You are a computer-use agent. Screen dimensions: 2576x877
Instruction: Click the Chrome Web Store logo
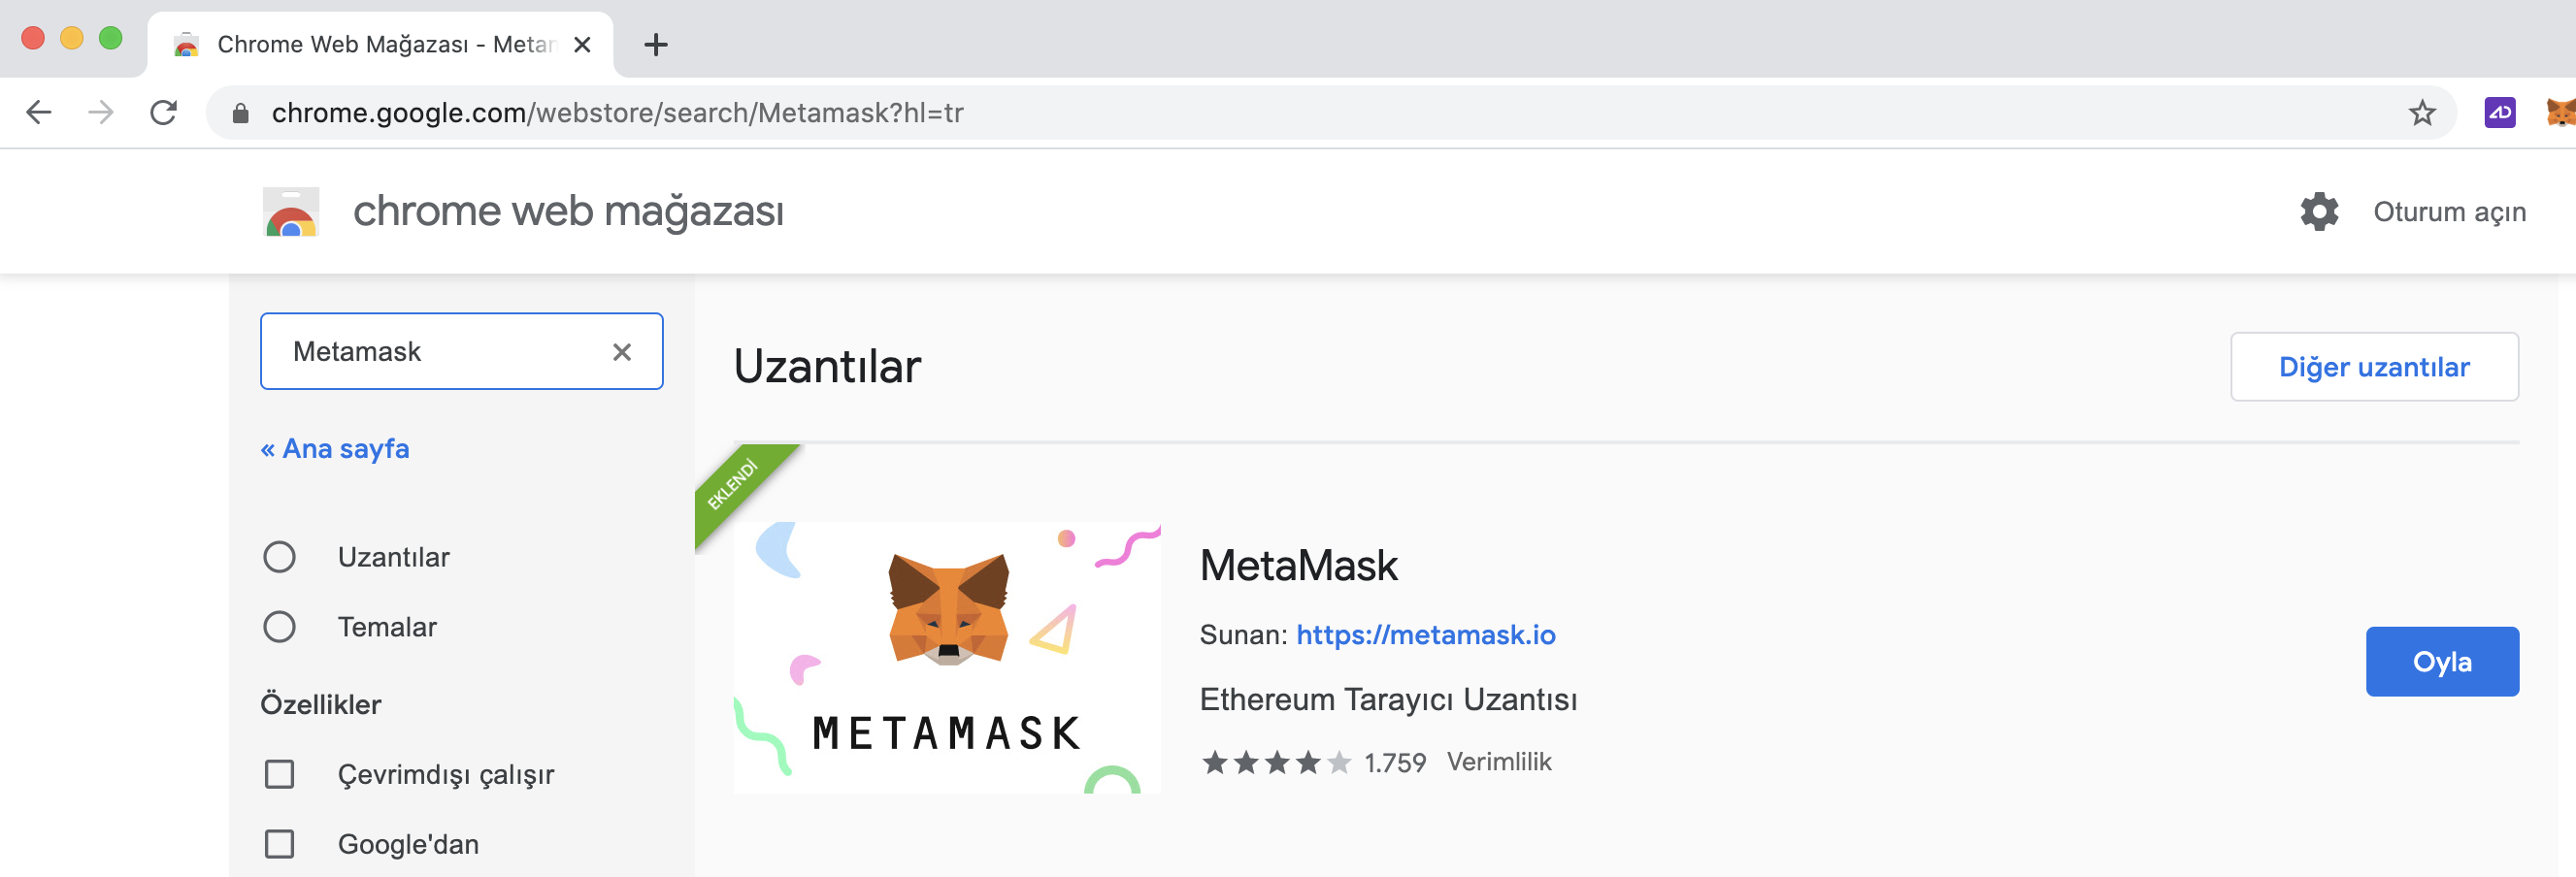pos(291,212)
